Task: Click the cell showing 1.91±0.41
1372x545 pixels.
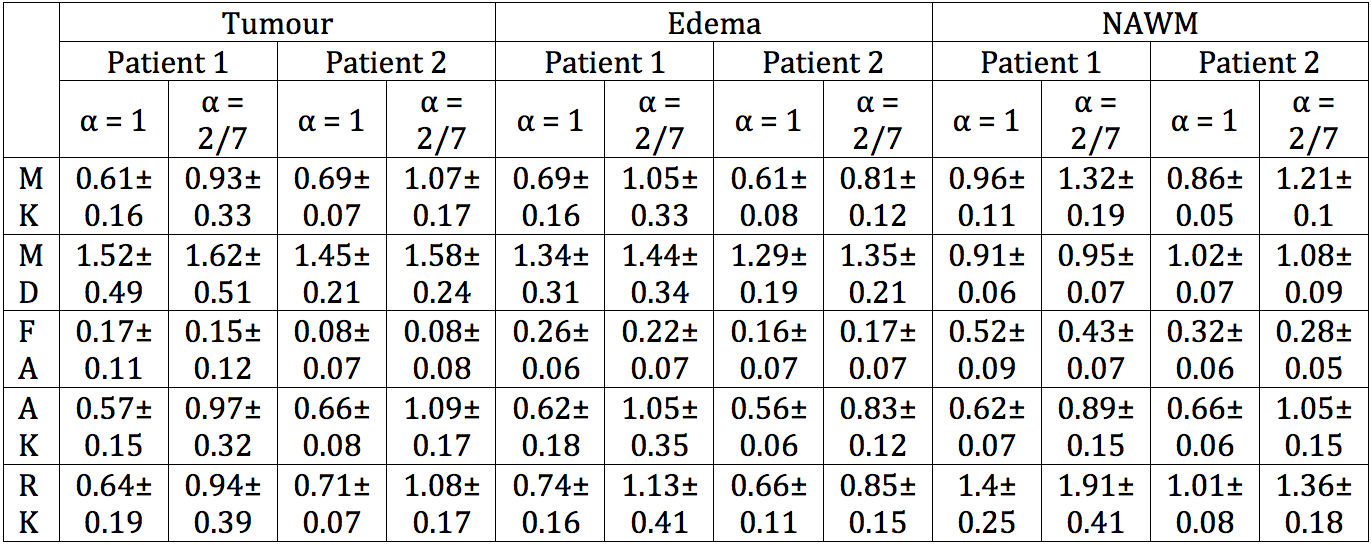Action: tap(1095, 503)
